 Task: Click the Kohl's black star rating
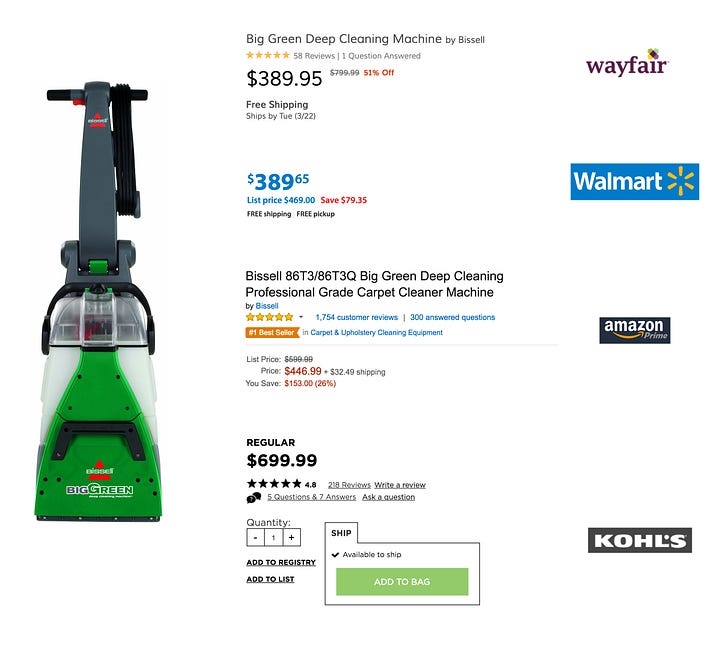coord(274,483)
